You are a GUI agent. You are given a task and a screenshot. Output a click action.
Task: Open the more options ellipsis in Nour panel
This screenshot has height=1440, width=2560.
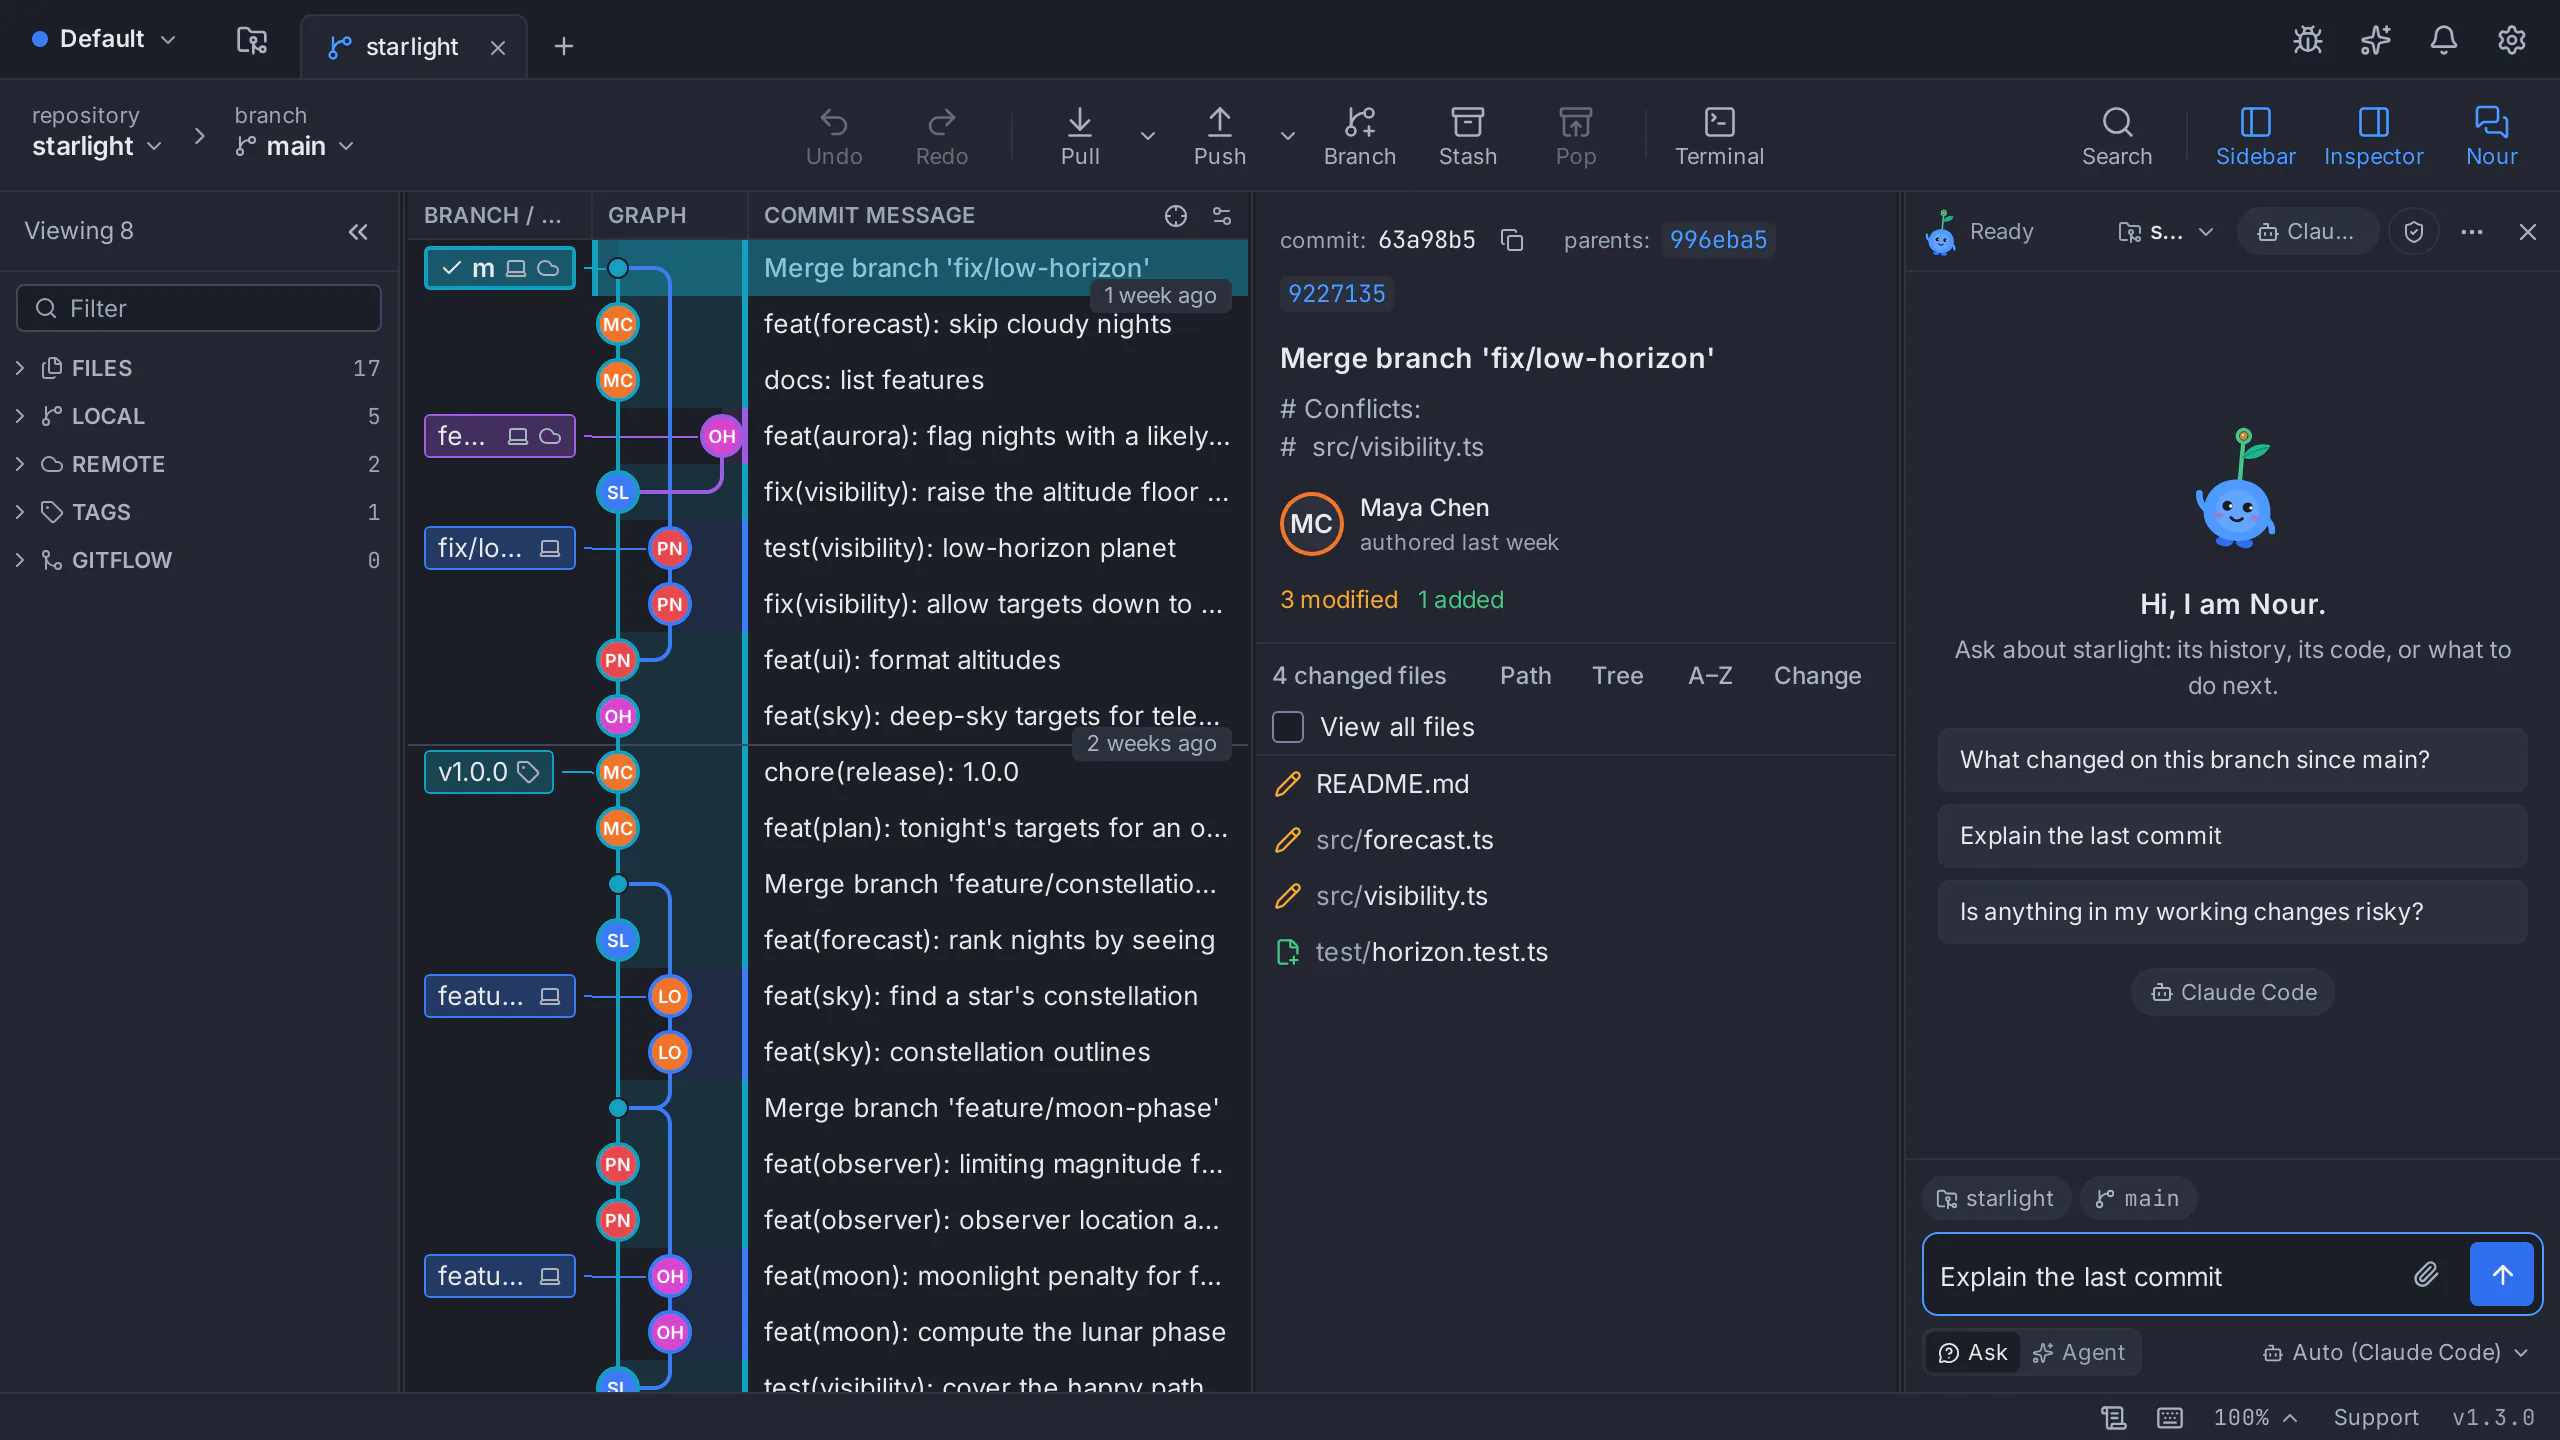pyautogui.click(x=2472, y=232)
